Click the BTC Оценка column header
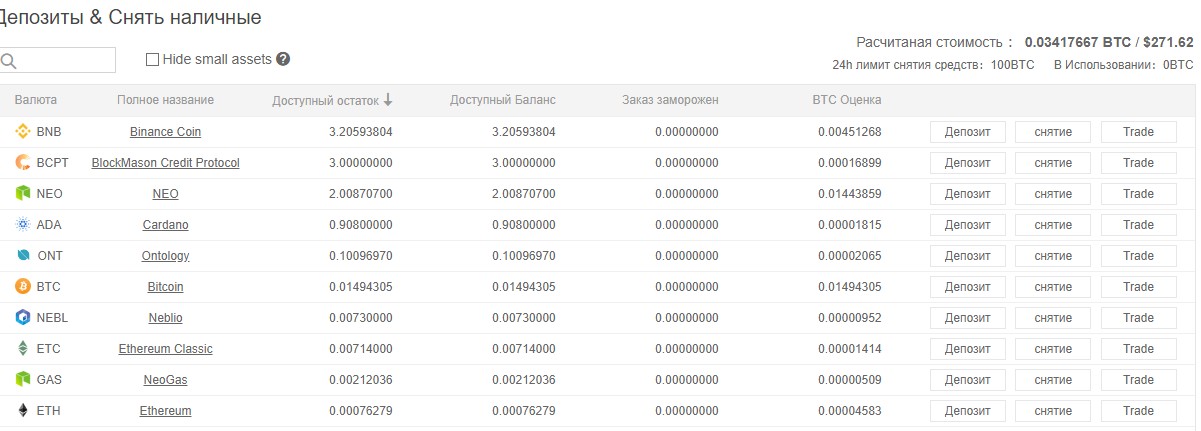The image size is (1201, 431). click(846, 100)
